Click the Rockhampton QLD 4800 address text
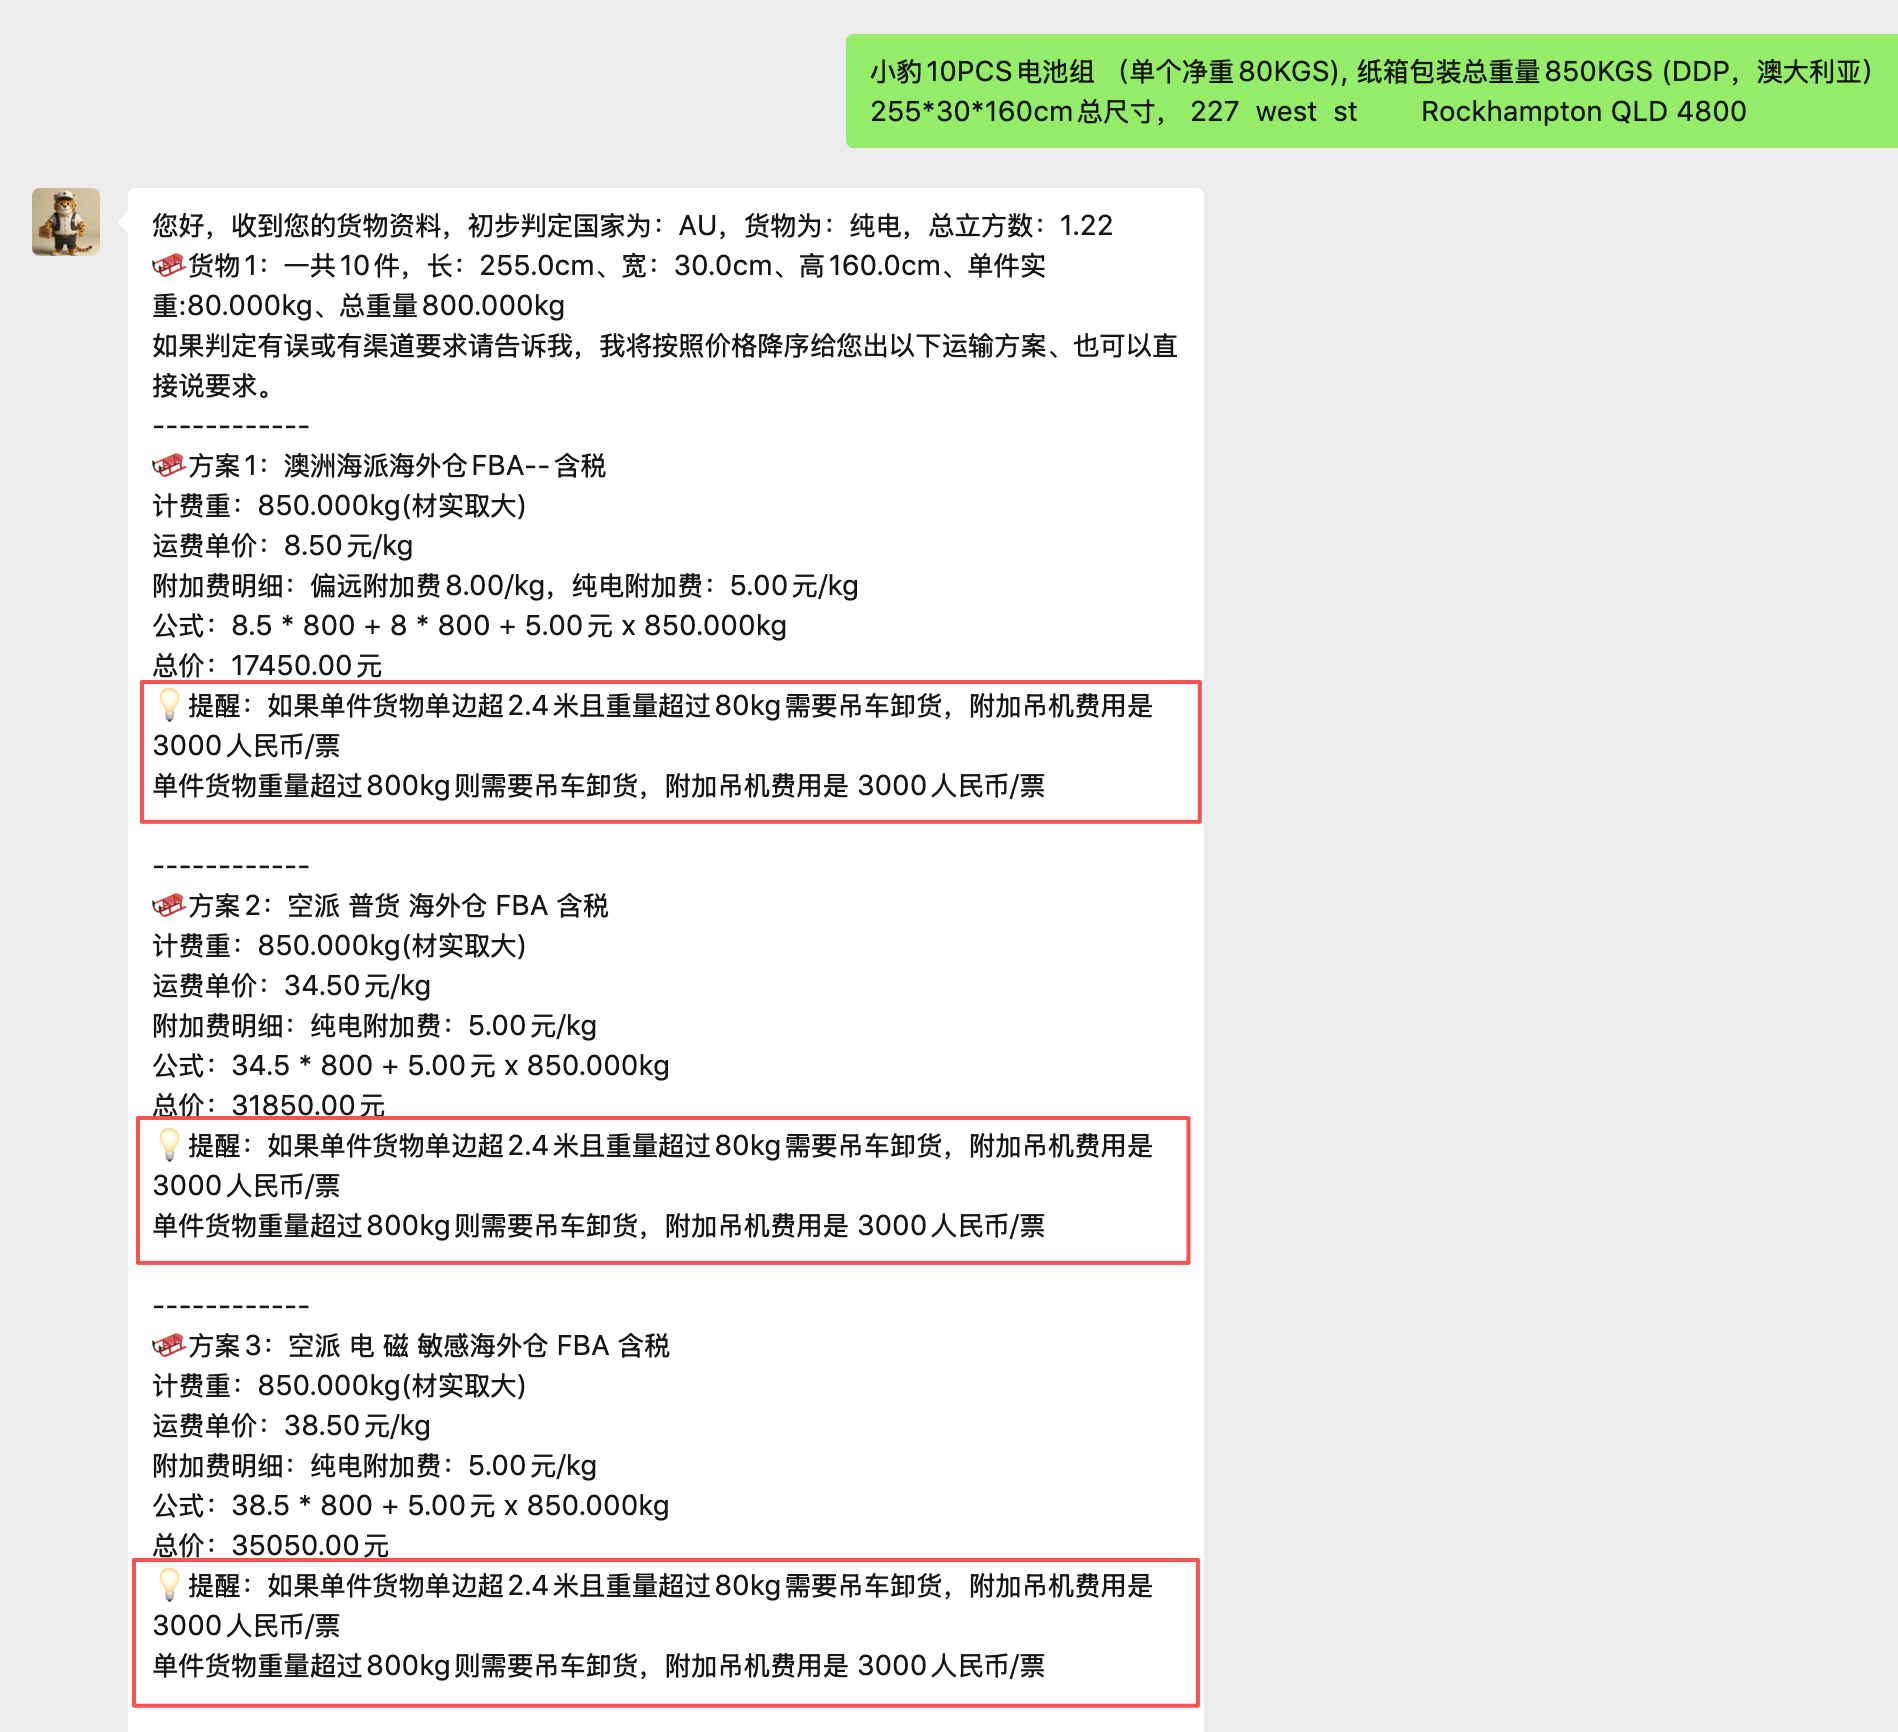 [x=1583, y=112]
